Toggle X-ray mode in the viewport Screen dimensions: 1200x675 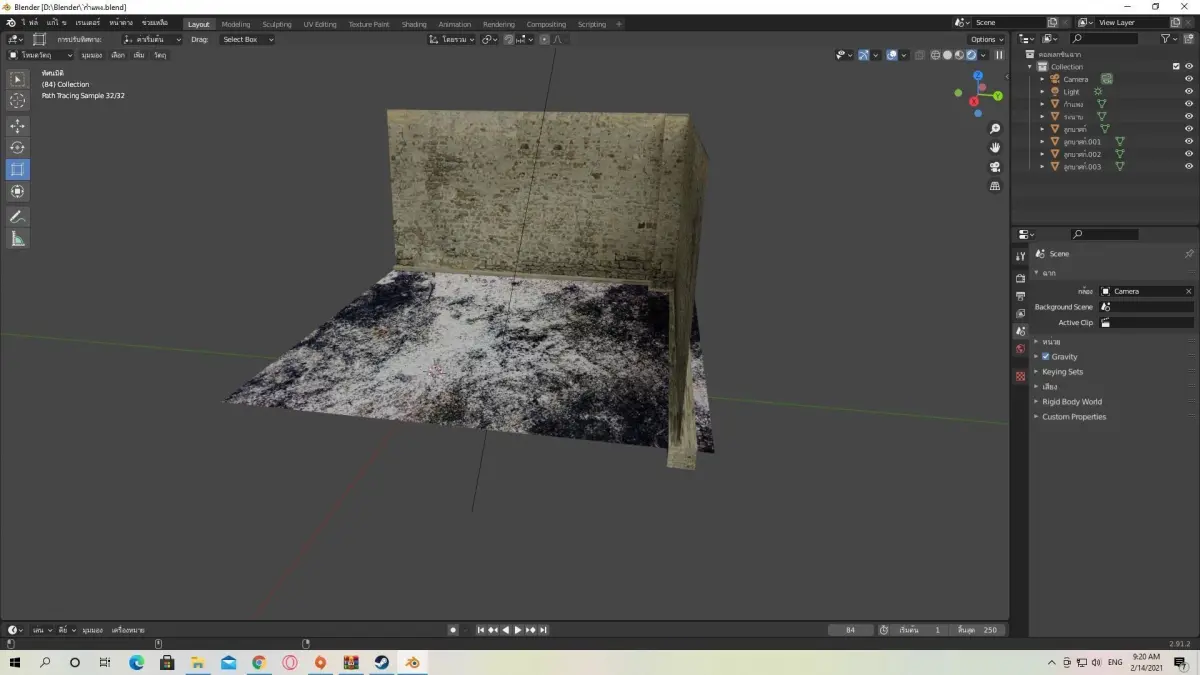[x=919, y=55]
